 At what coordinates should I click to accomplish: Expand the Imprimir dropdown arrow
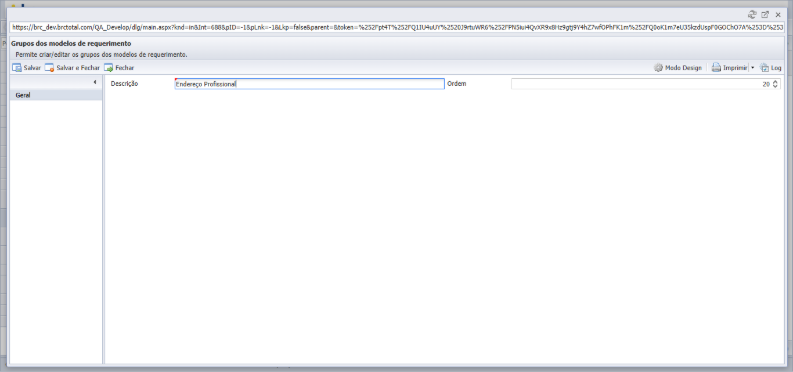(752, 68)
